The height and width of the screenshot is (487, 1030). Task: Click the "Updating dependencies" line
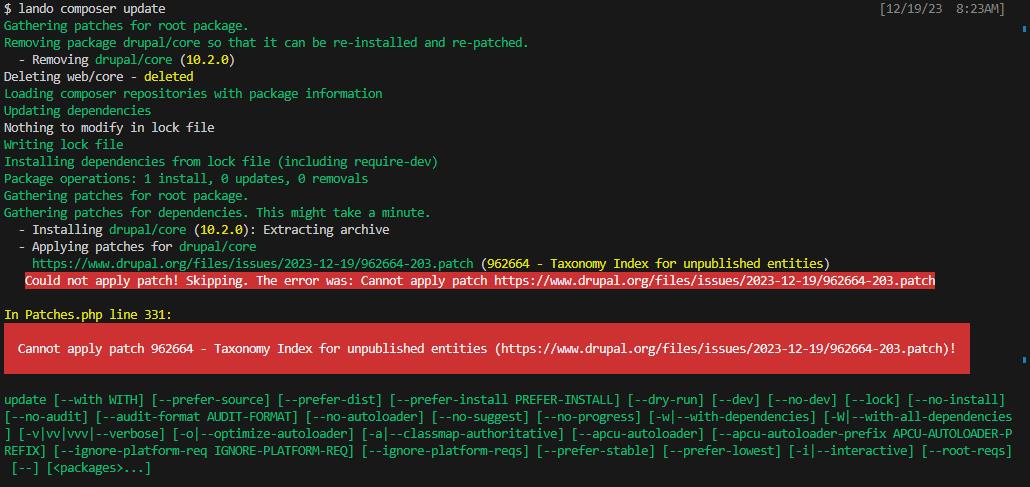click(78, 110)
